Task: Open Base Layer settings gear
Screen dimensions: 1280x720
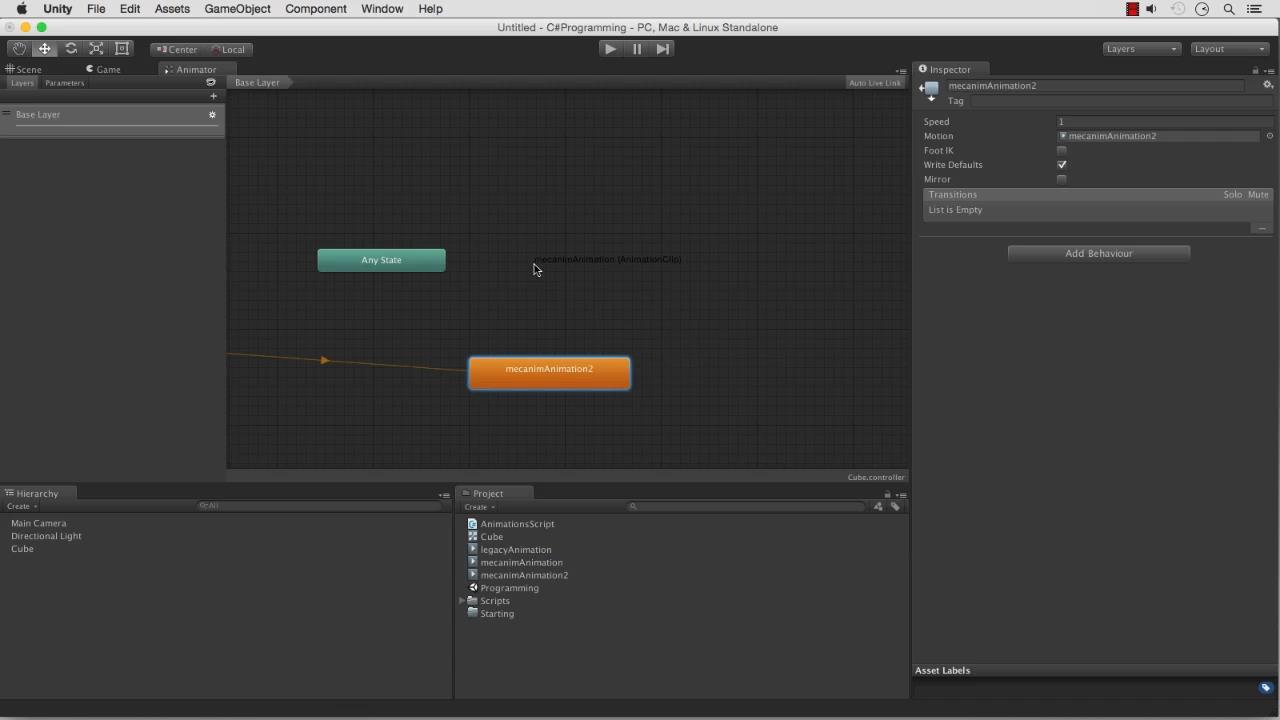Action: point(212,115)
